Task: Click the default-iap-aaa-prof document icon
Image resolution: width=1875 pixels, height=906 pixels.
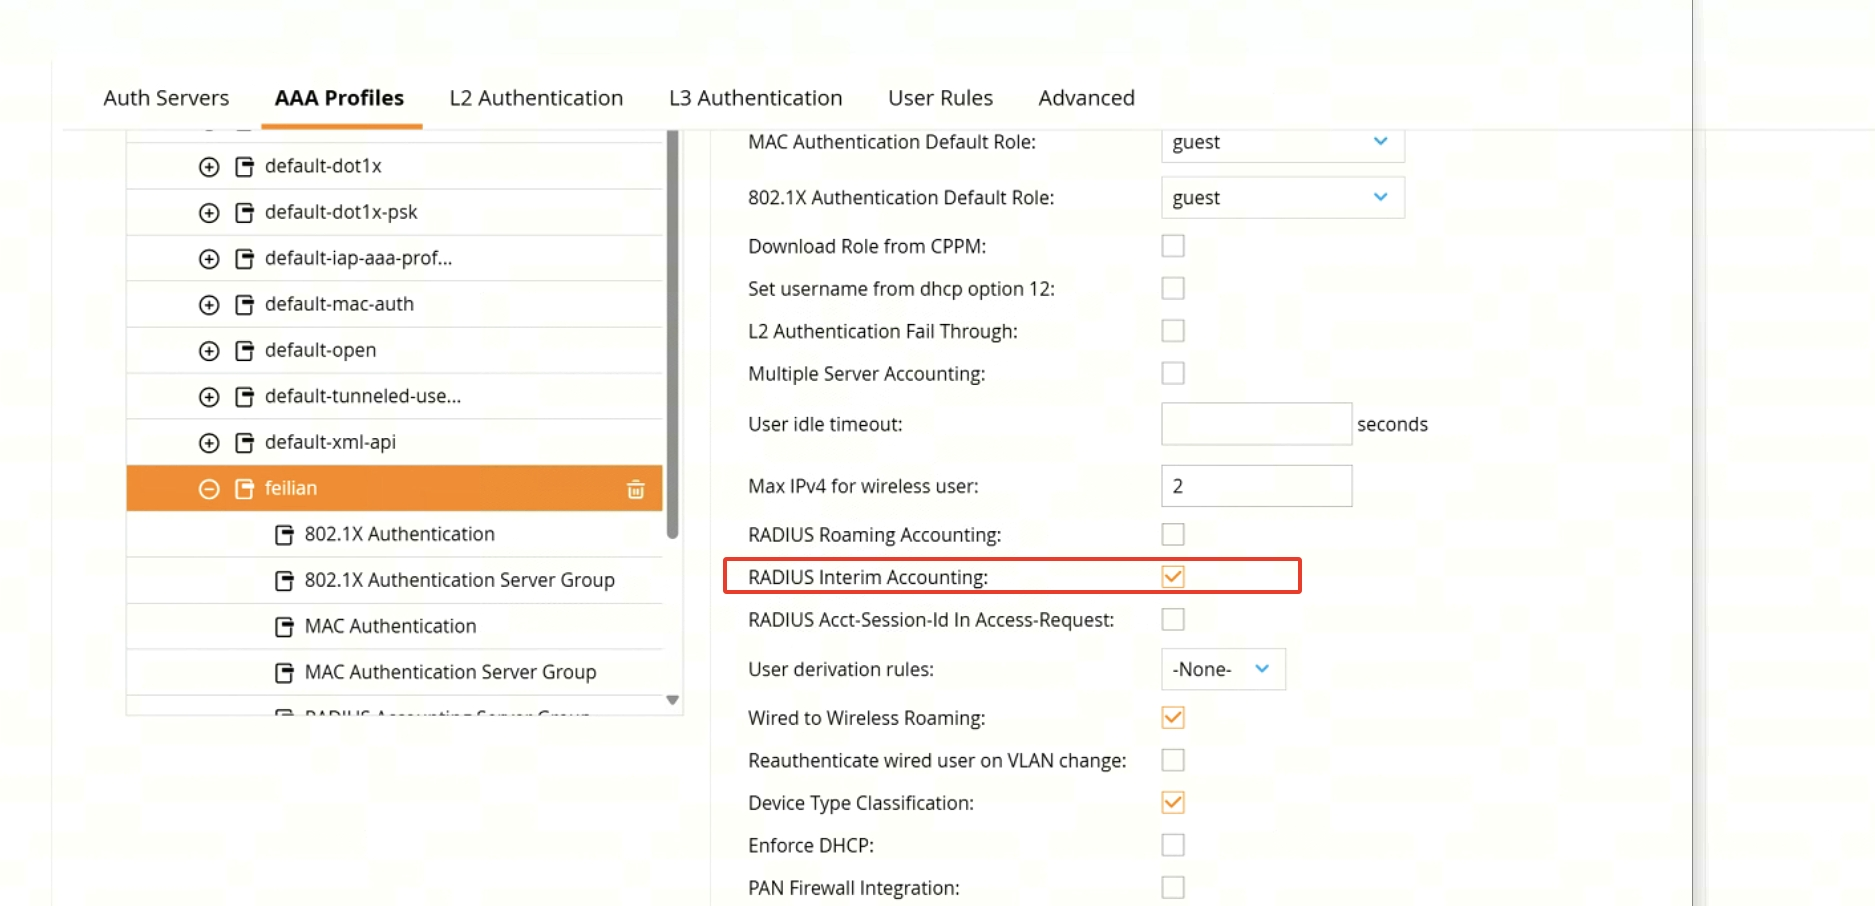Action: [x=244, y=259]
